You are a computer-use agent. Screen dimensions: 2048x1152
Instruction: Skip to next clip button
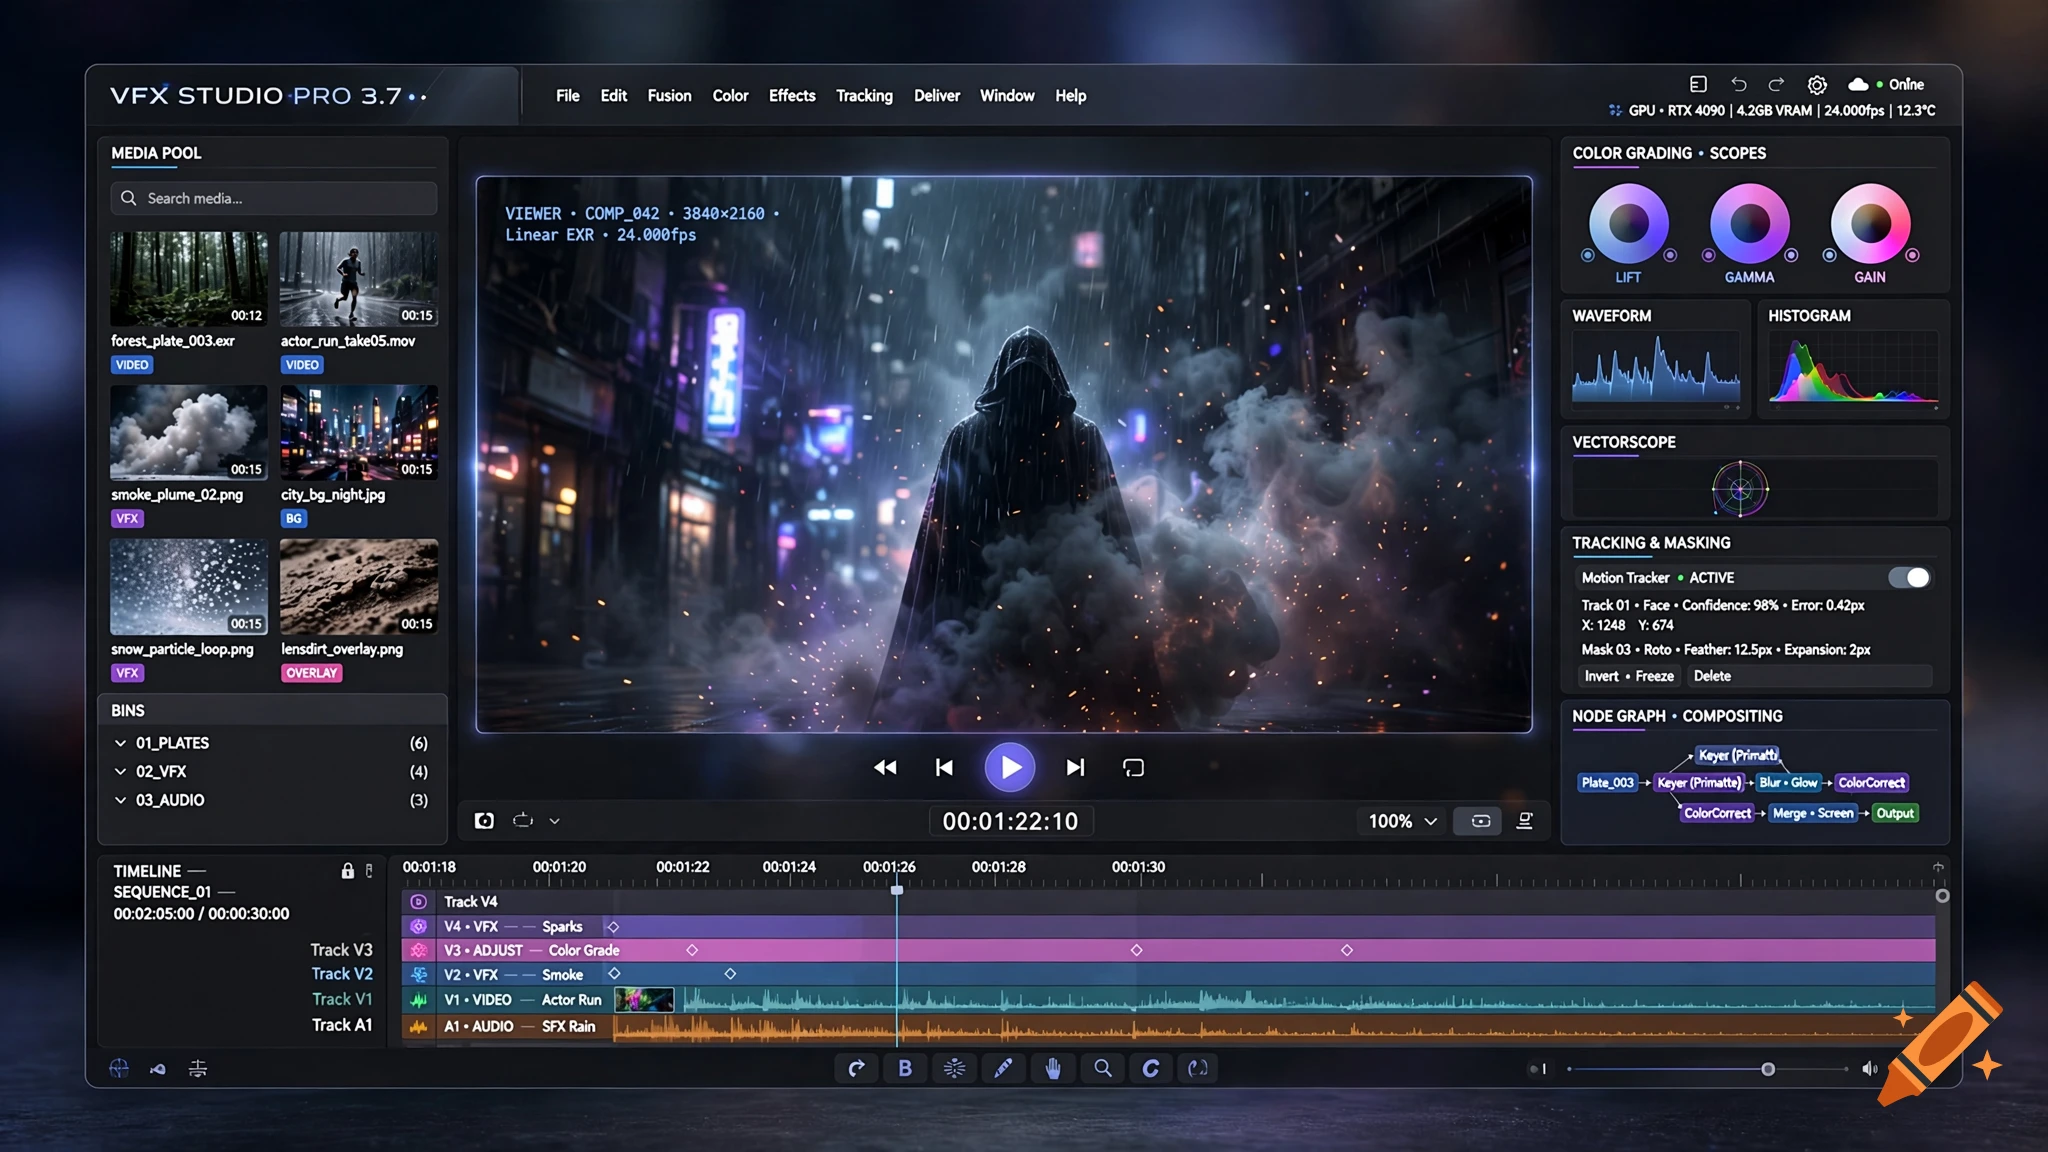click(x=1075, y=767)
